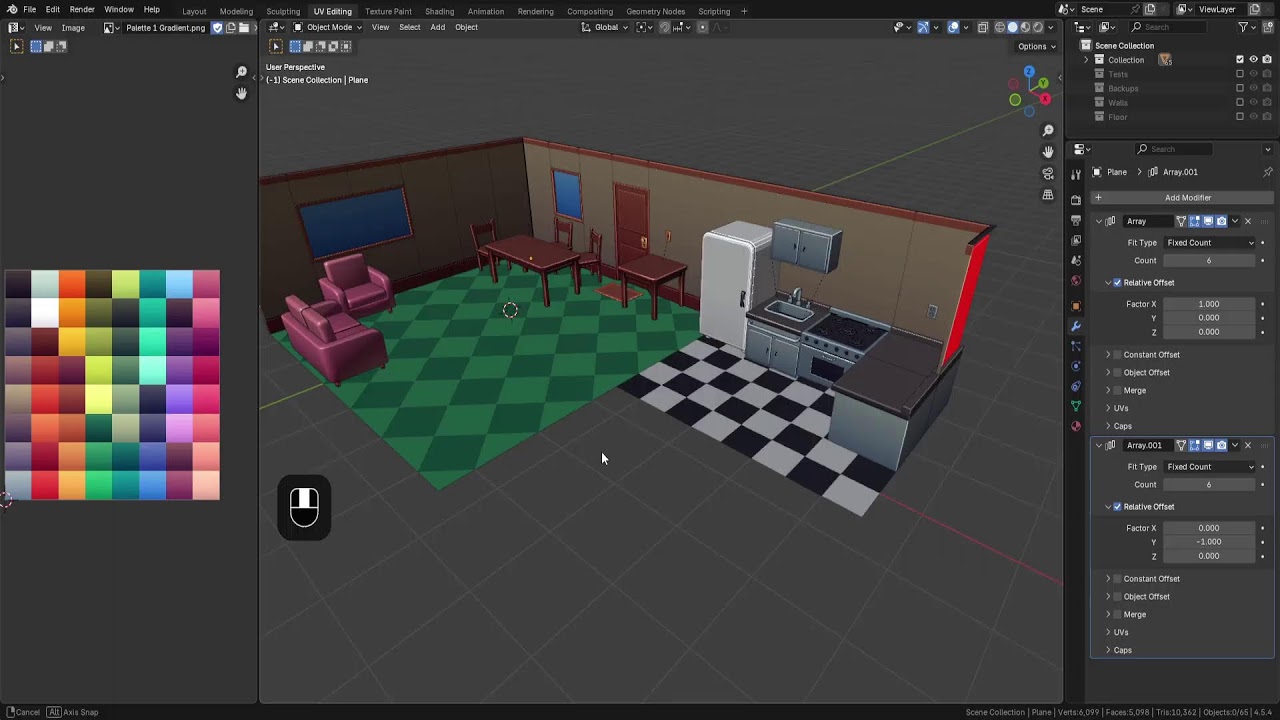Toggle the snap magnet icon
Screen dimensions: 1280x720
664,27
